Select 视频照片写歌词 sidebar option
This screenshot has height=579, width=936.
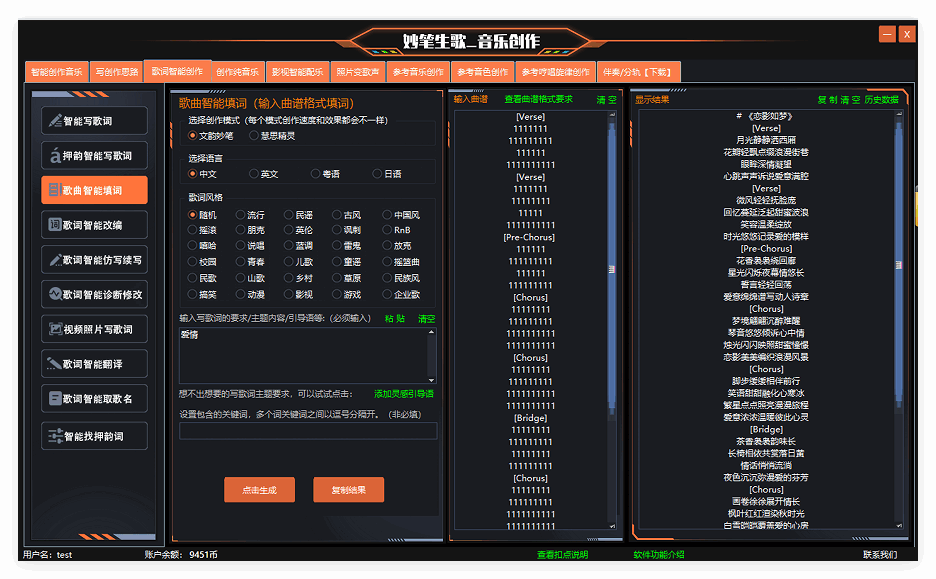click(94, 329)
